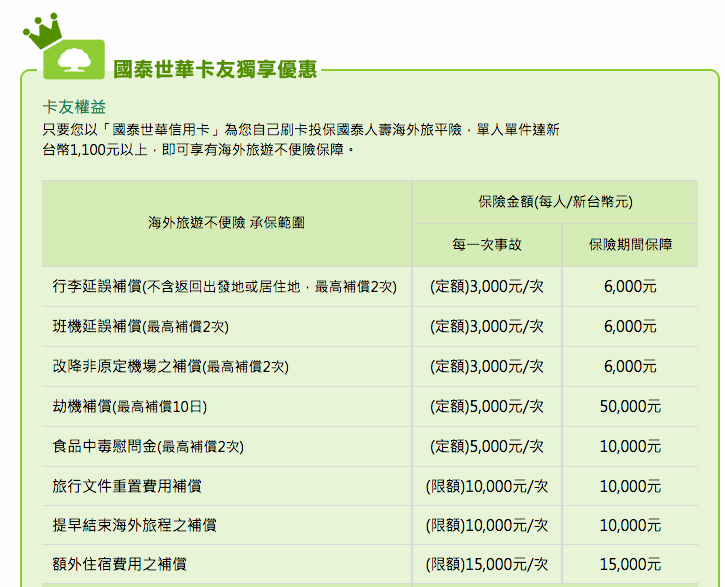Click (限額)10,000元/次 in 提早結束海外旅程 row
Image resolution: width=725 pixels, height=587 pixels.
coord(487,526)
